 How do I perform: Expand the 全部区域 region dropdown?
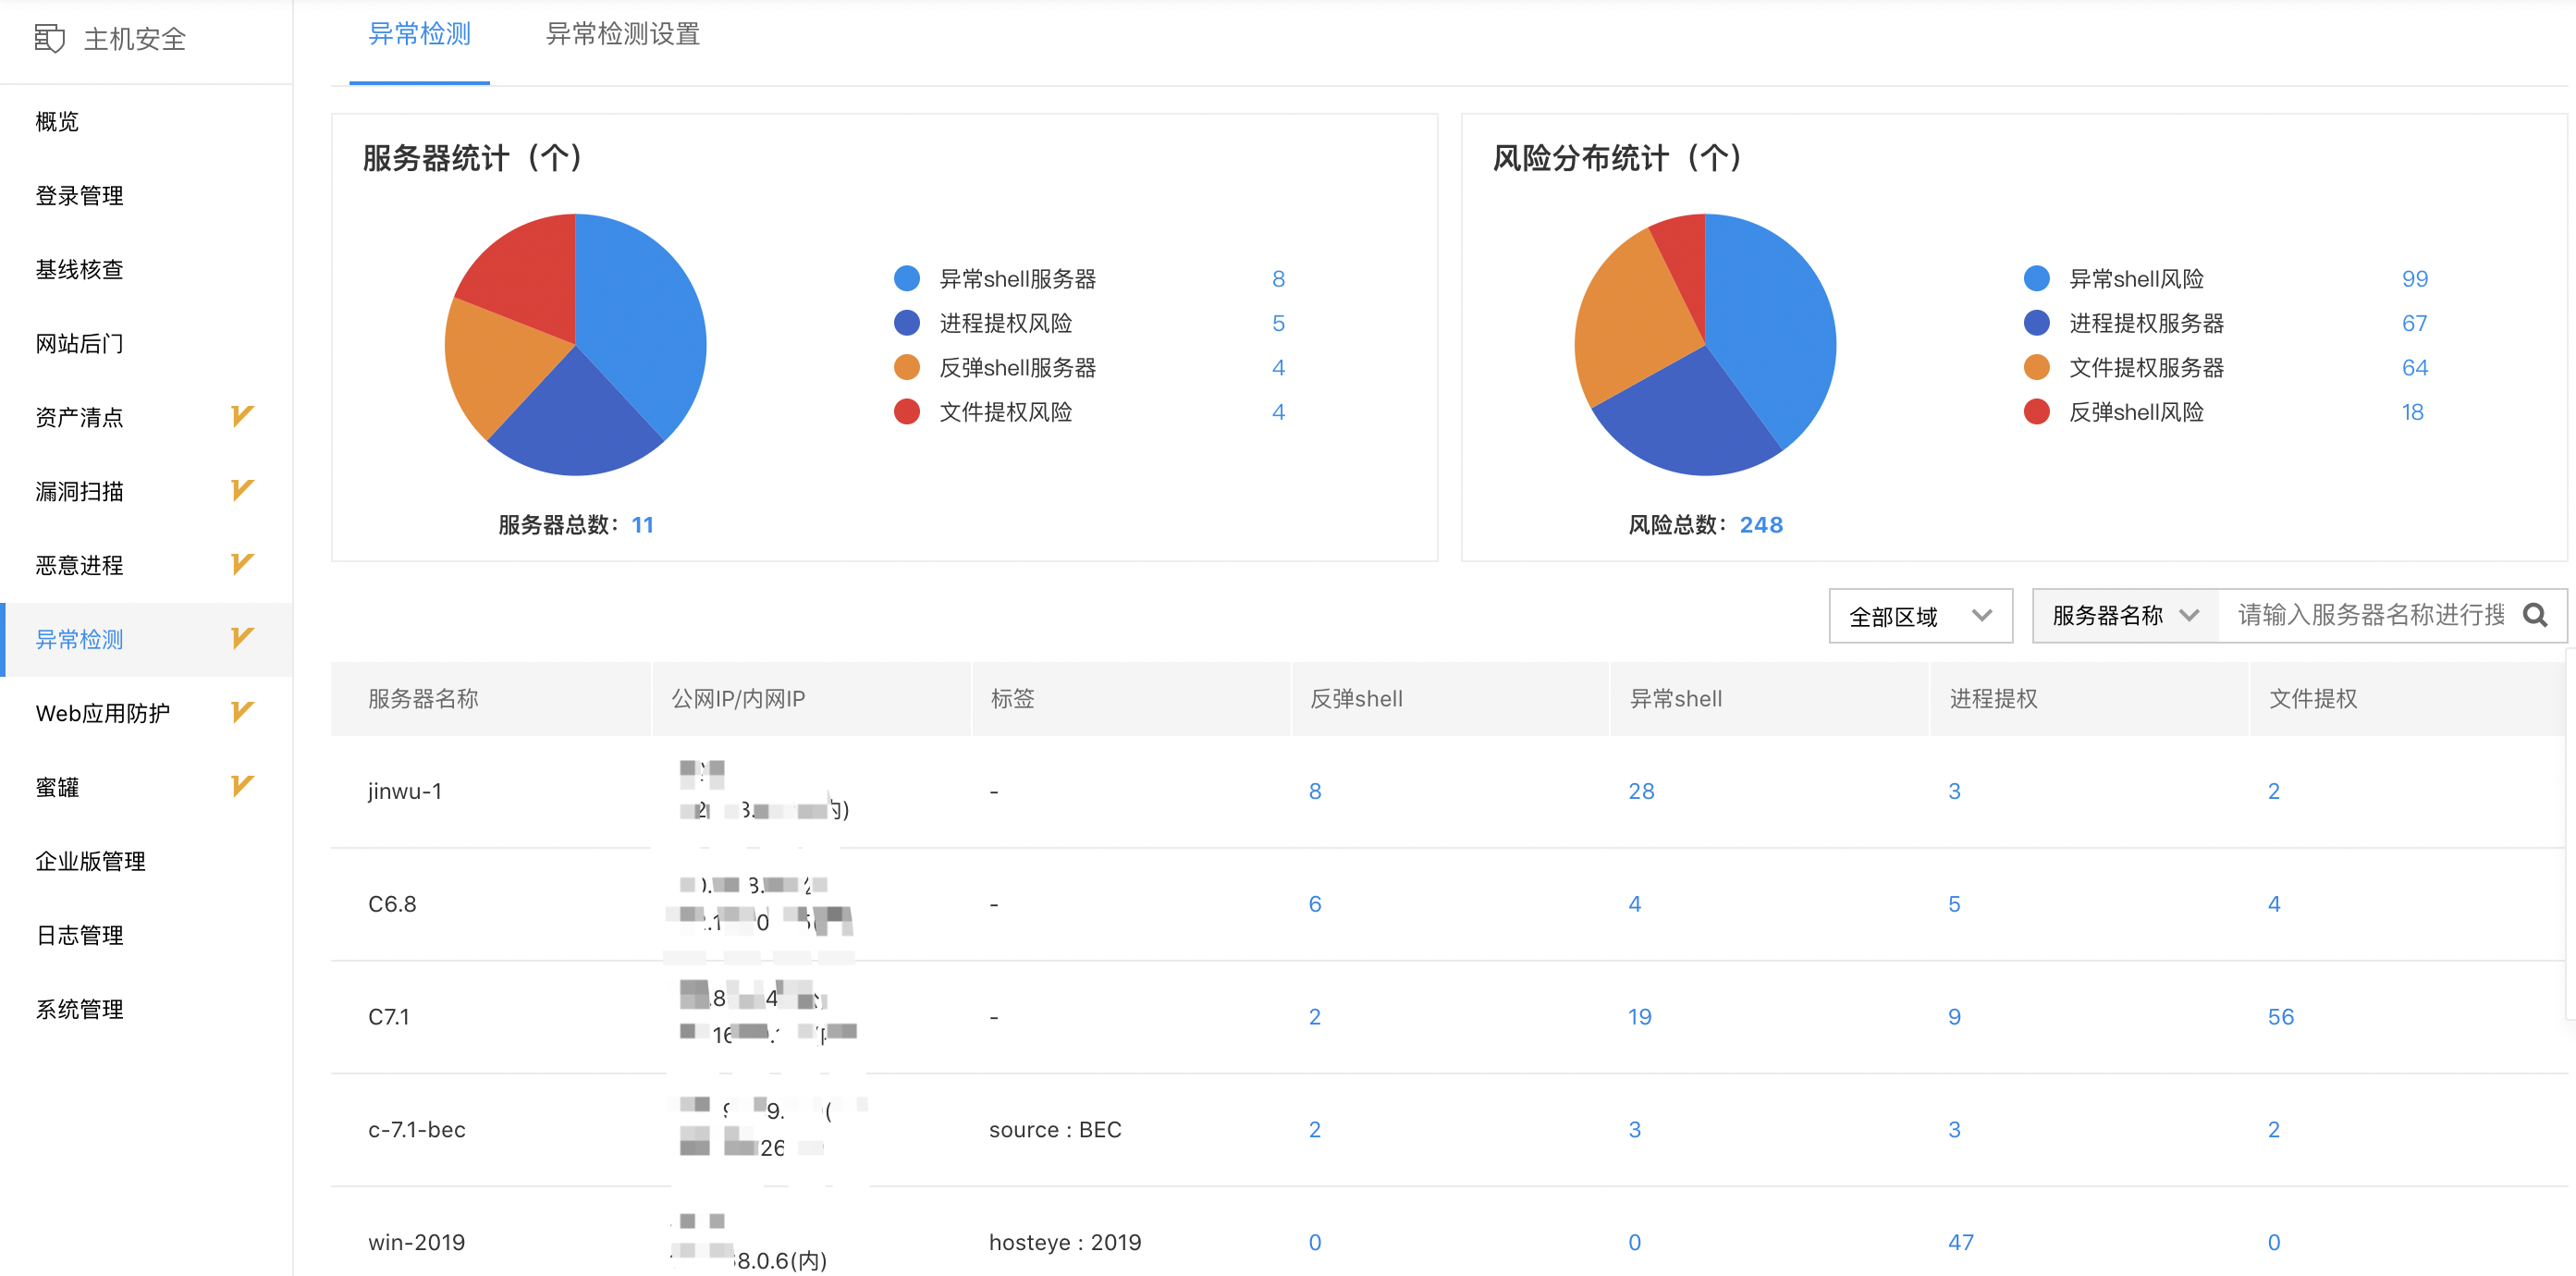point(1920,616)
